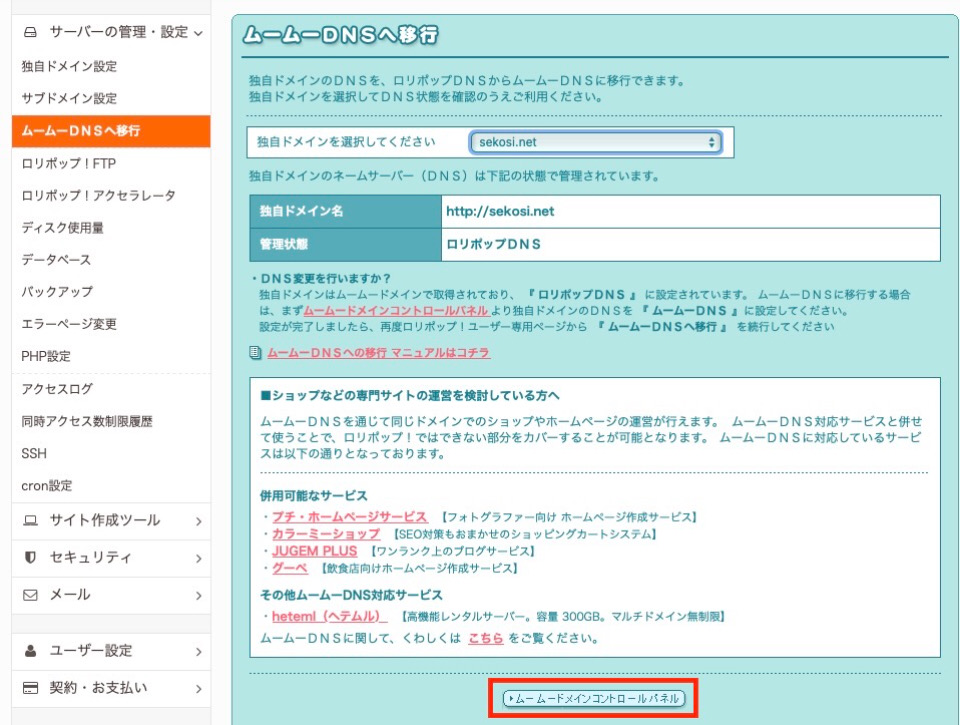Expand the 契約・お支払い chevron
The height and width of the screenshot is (725, 960).
pyautogui.click(x=199, y=688)
